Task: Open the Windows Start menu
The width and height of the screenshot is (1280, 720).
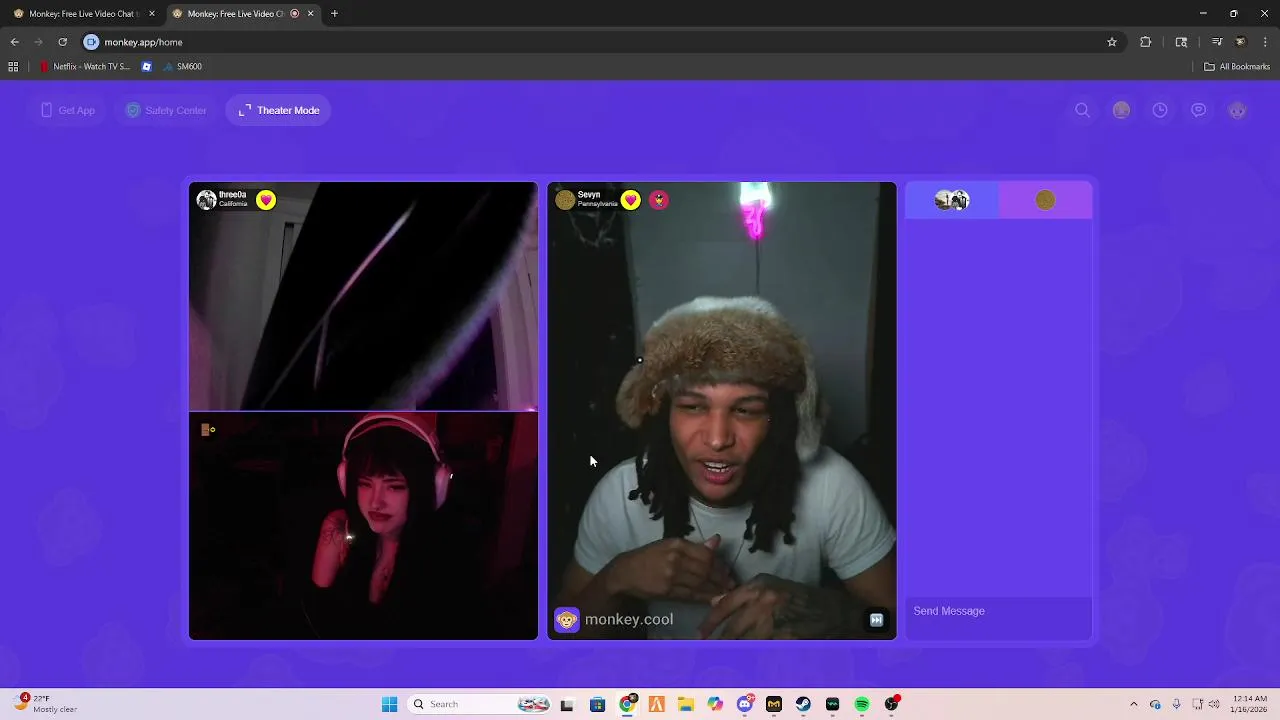Action: [x=390, y=704]
